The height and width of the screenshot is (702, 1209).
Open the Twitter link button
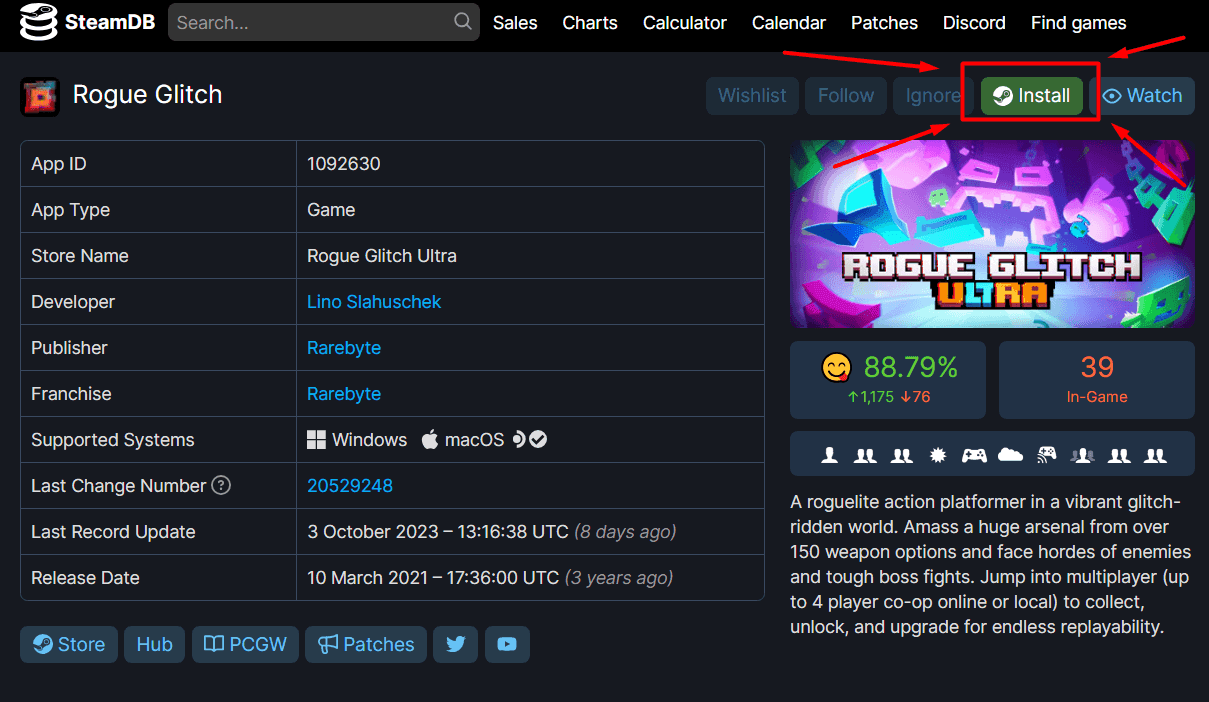click(456, 645)
